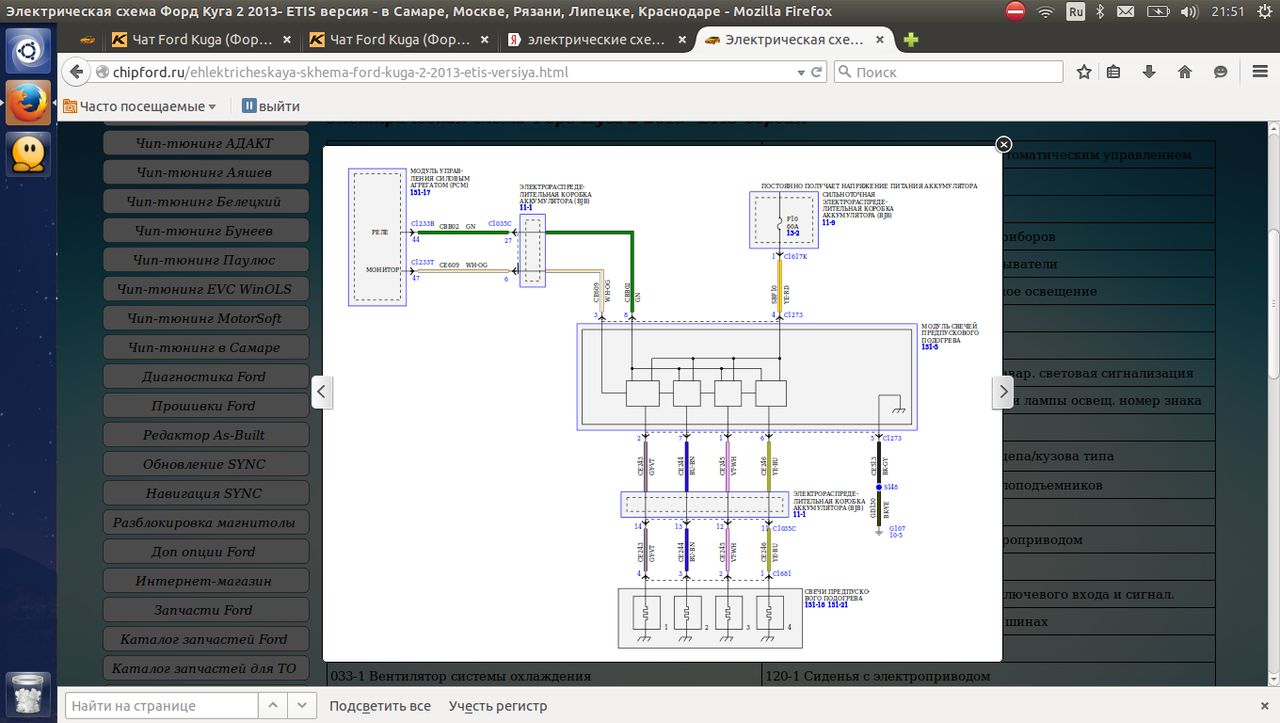This screenshot has height=723, width=1280.
Task: Open the Wi-Fi network indicator
Action: 1046,12
